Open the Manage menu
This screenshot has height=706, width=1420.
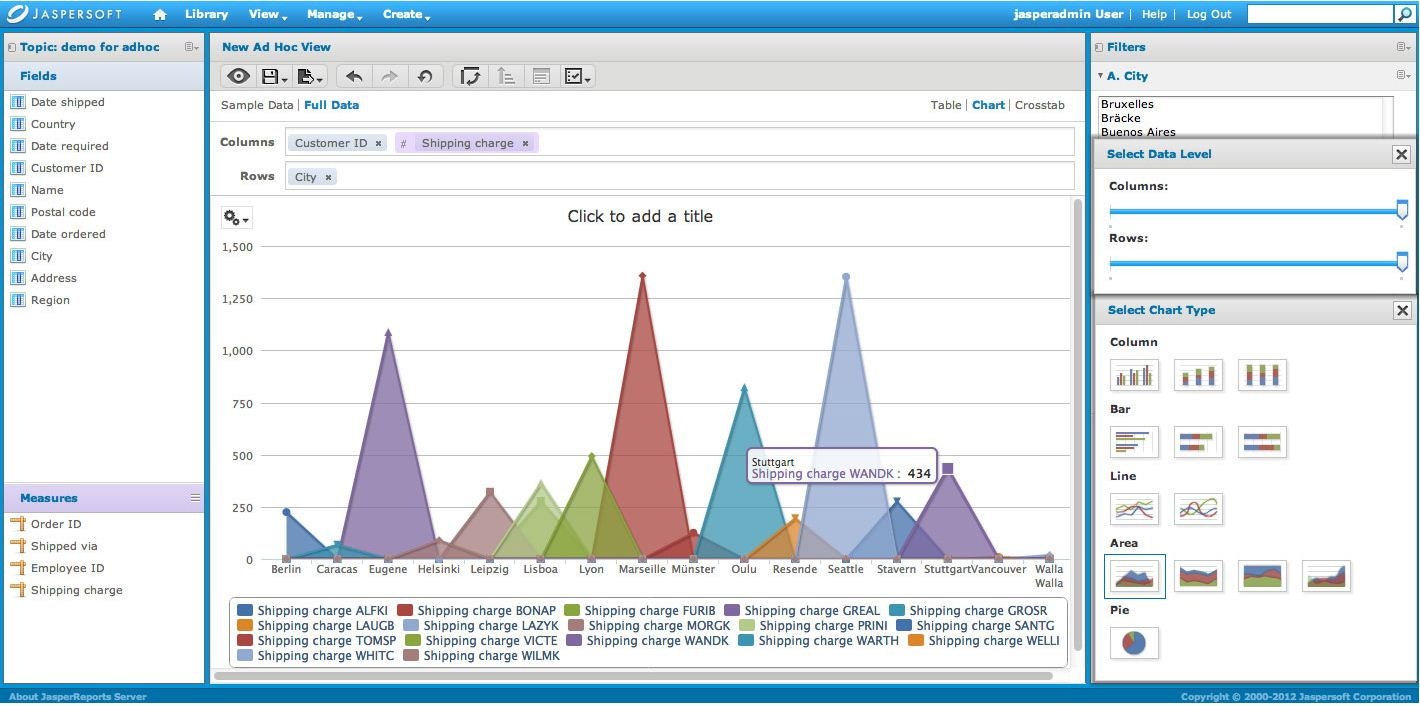(x=334, y=14)
